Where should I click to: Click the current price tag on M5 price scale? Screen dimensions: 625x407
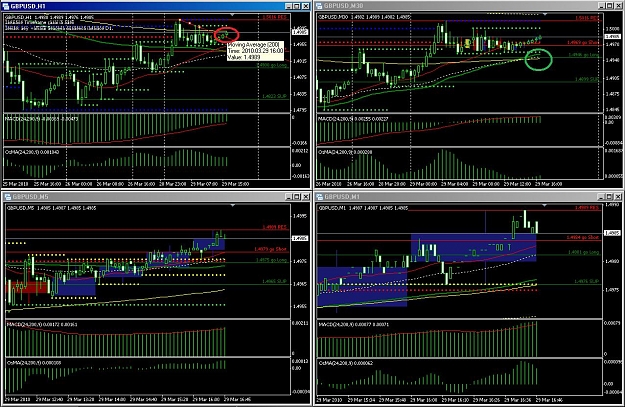point(300,238)
